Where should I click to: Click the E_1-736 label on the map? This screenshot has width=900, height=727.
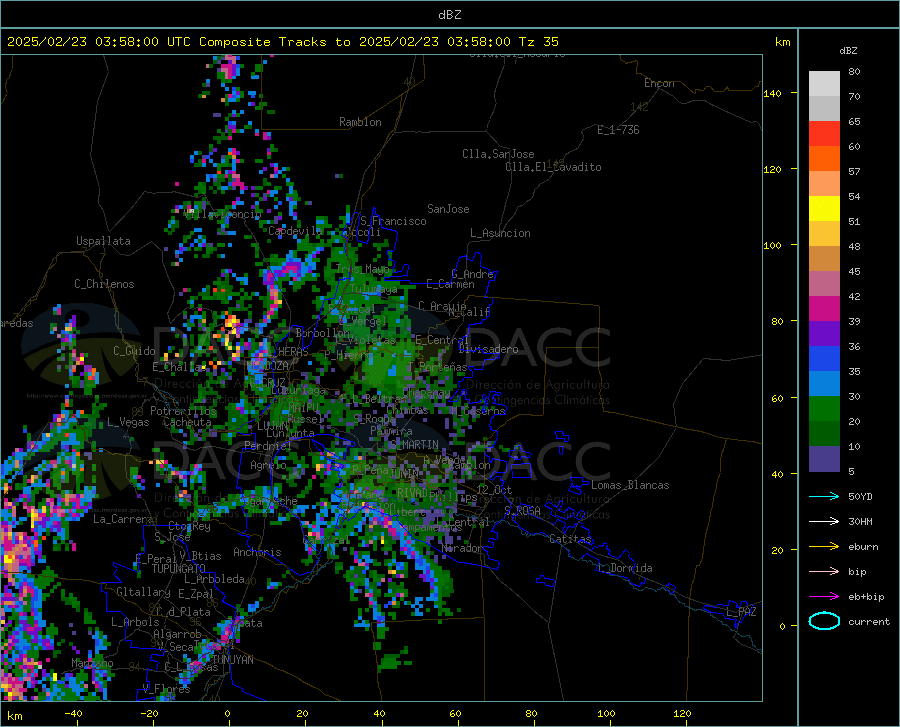618,130
